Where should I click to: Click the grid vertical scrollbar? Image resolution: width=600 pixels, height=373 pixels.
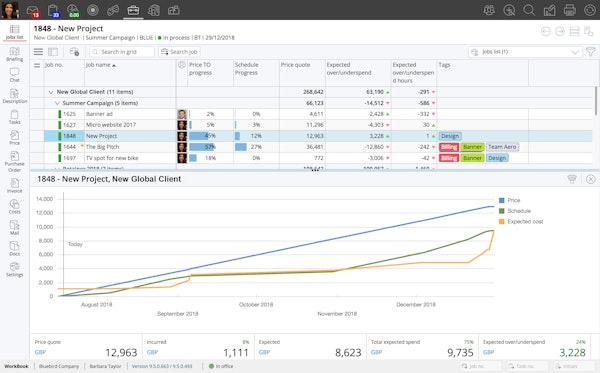pyautogui.click(x=596, y=101)
